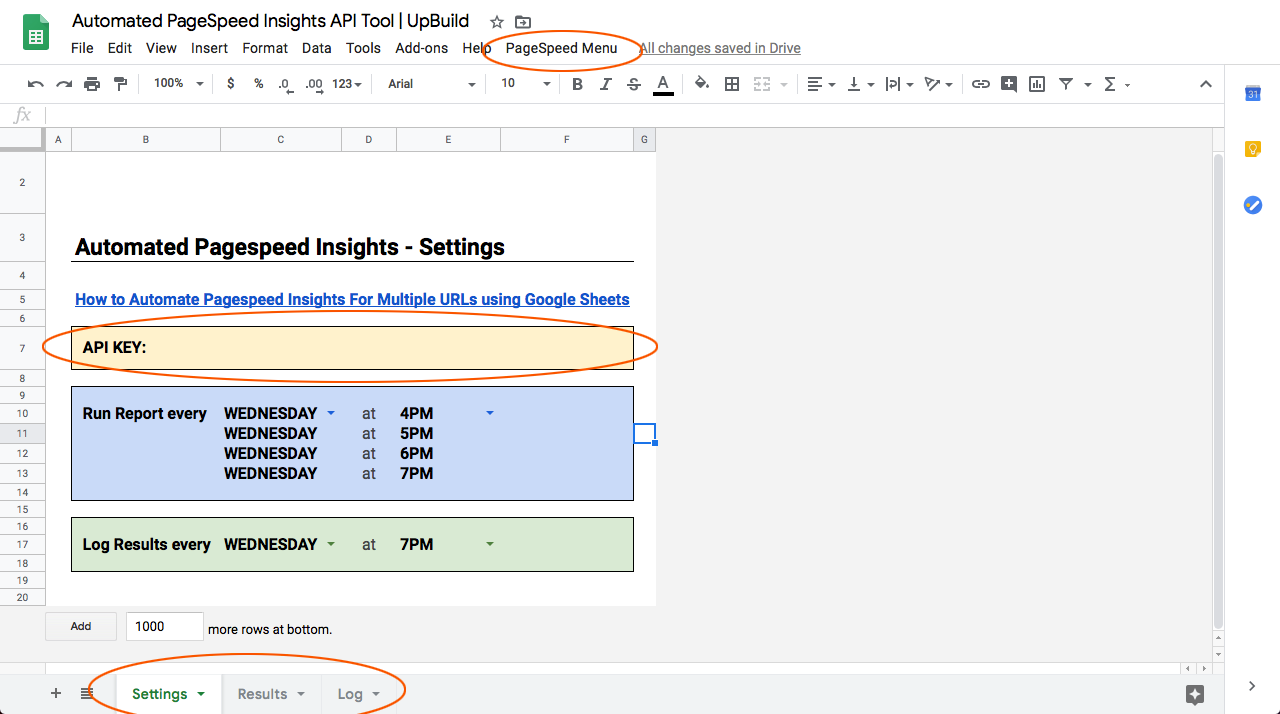Print the spreadsheet using the printer icon
This screenshot has width=1280, height=714.
click(92, 84)
